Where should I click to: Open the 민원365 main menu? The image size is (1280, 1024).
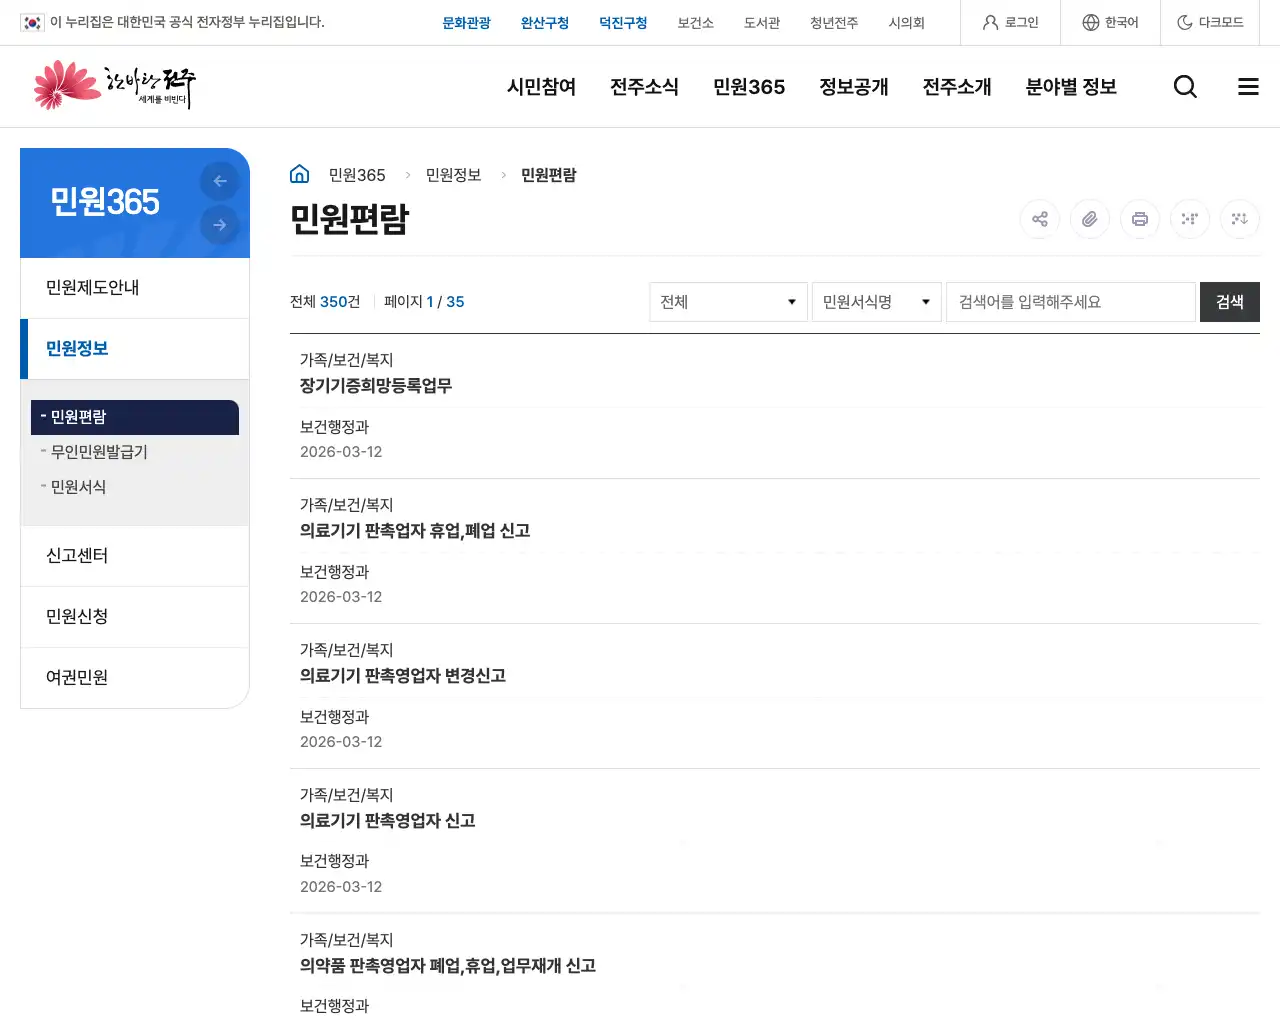tap(749, 87)
